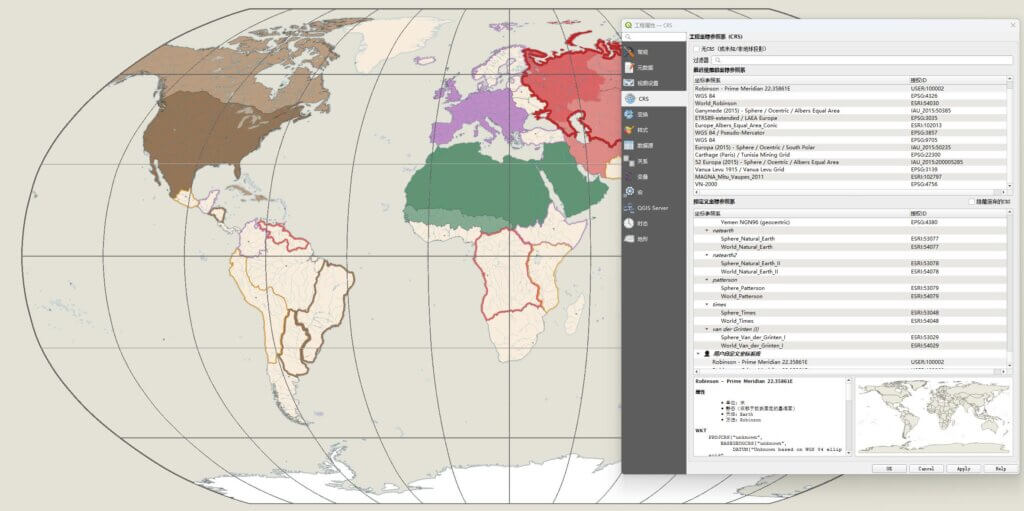
Task: Focus the 过滤器 CRS filter field
Action: [863, 59]
